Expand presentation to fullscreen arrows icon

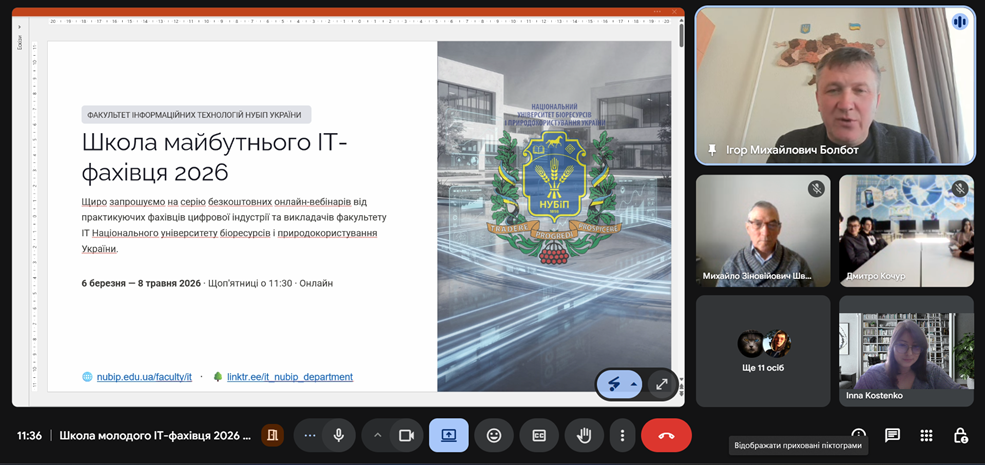point(661,384)
